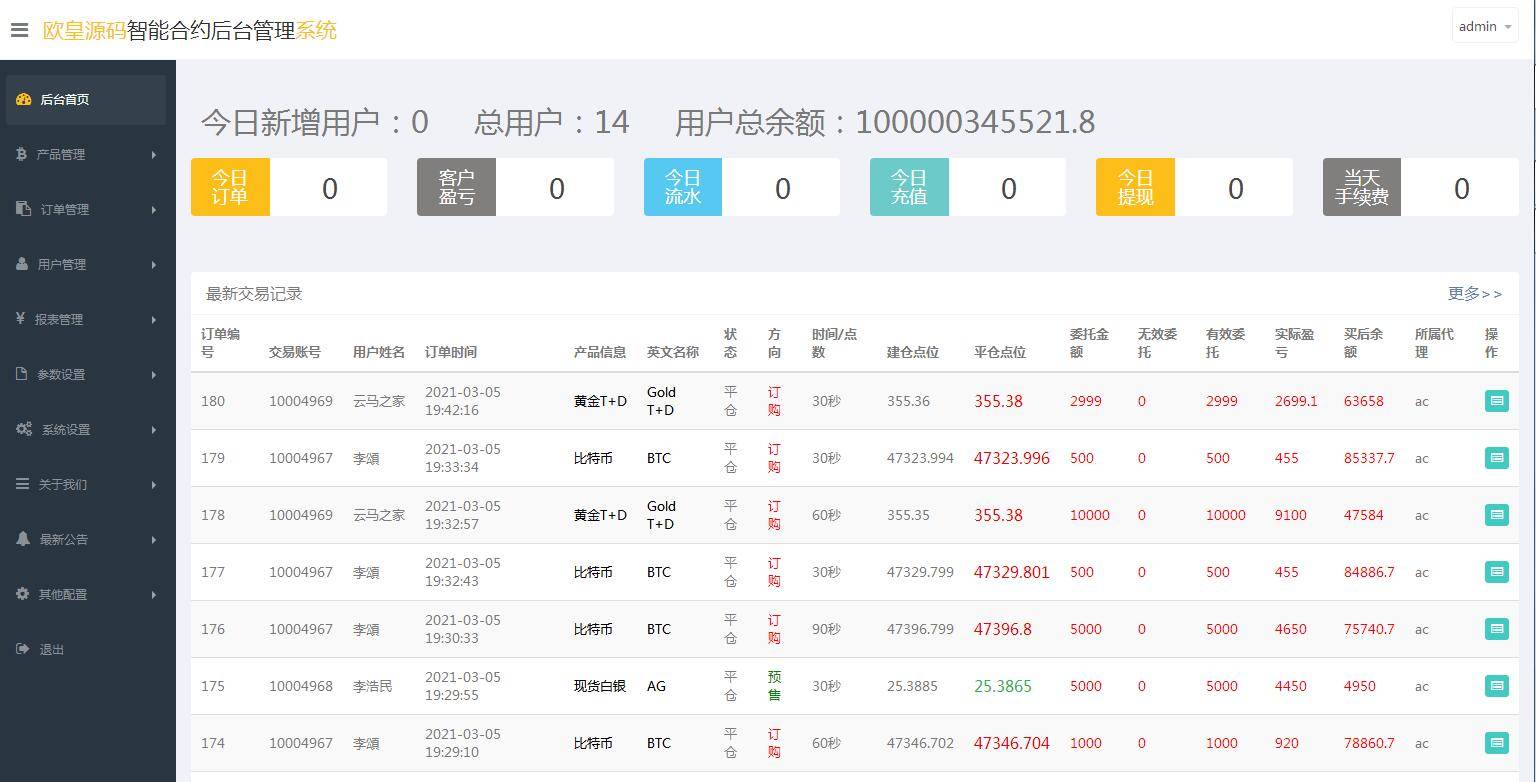
Task: Select the 订购 direction label on order 179
Action: [773, 458]
